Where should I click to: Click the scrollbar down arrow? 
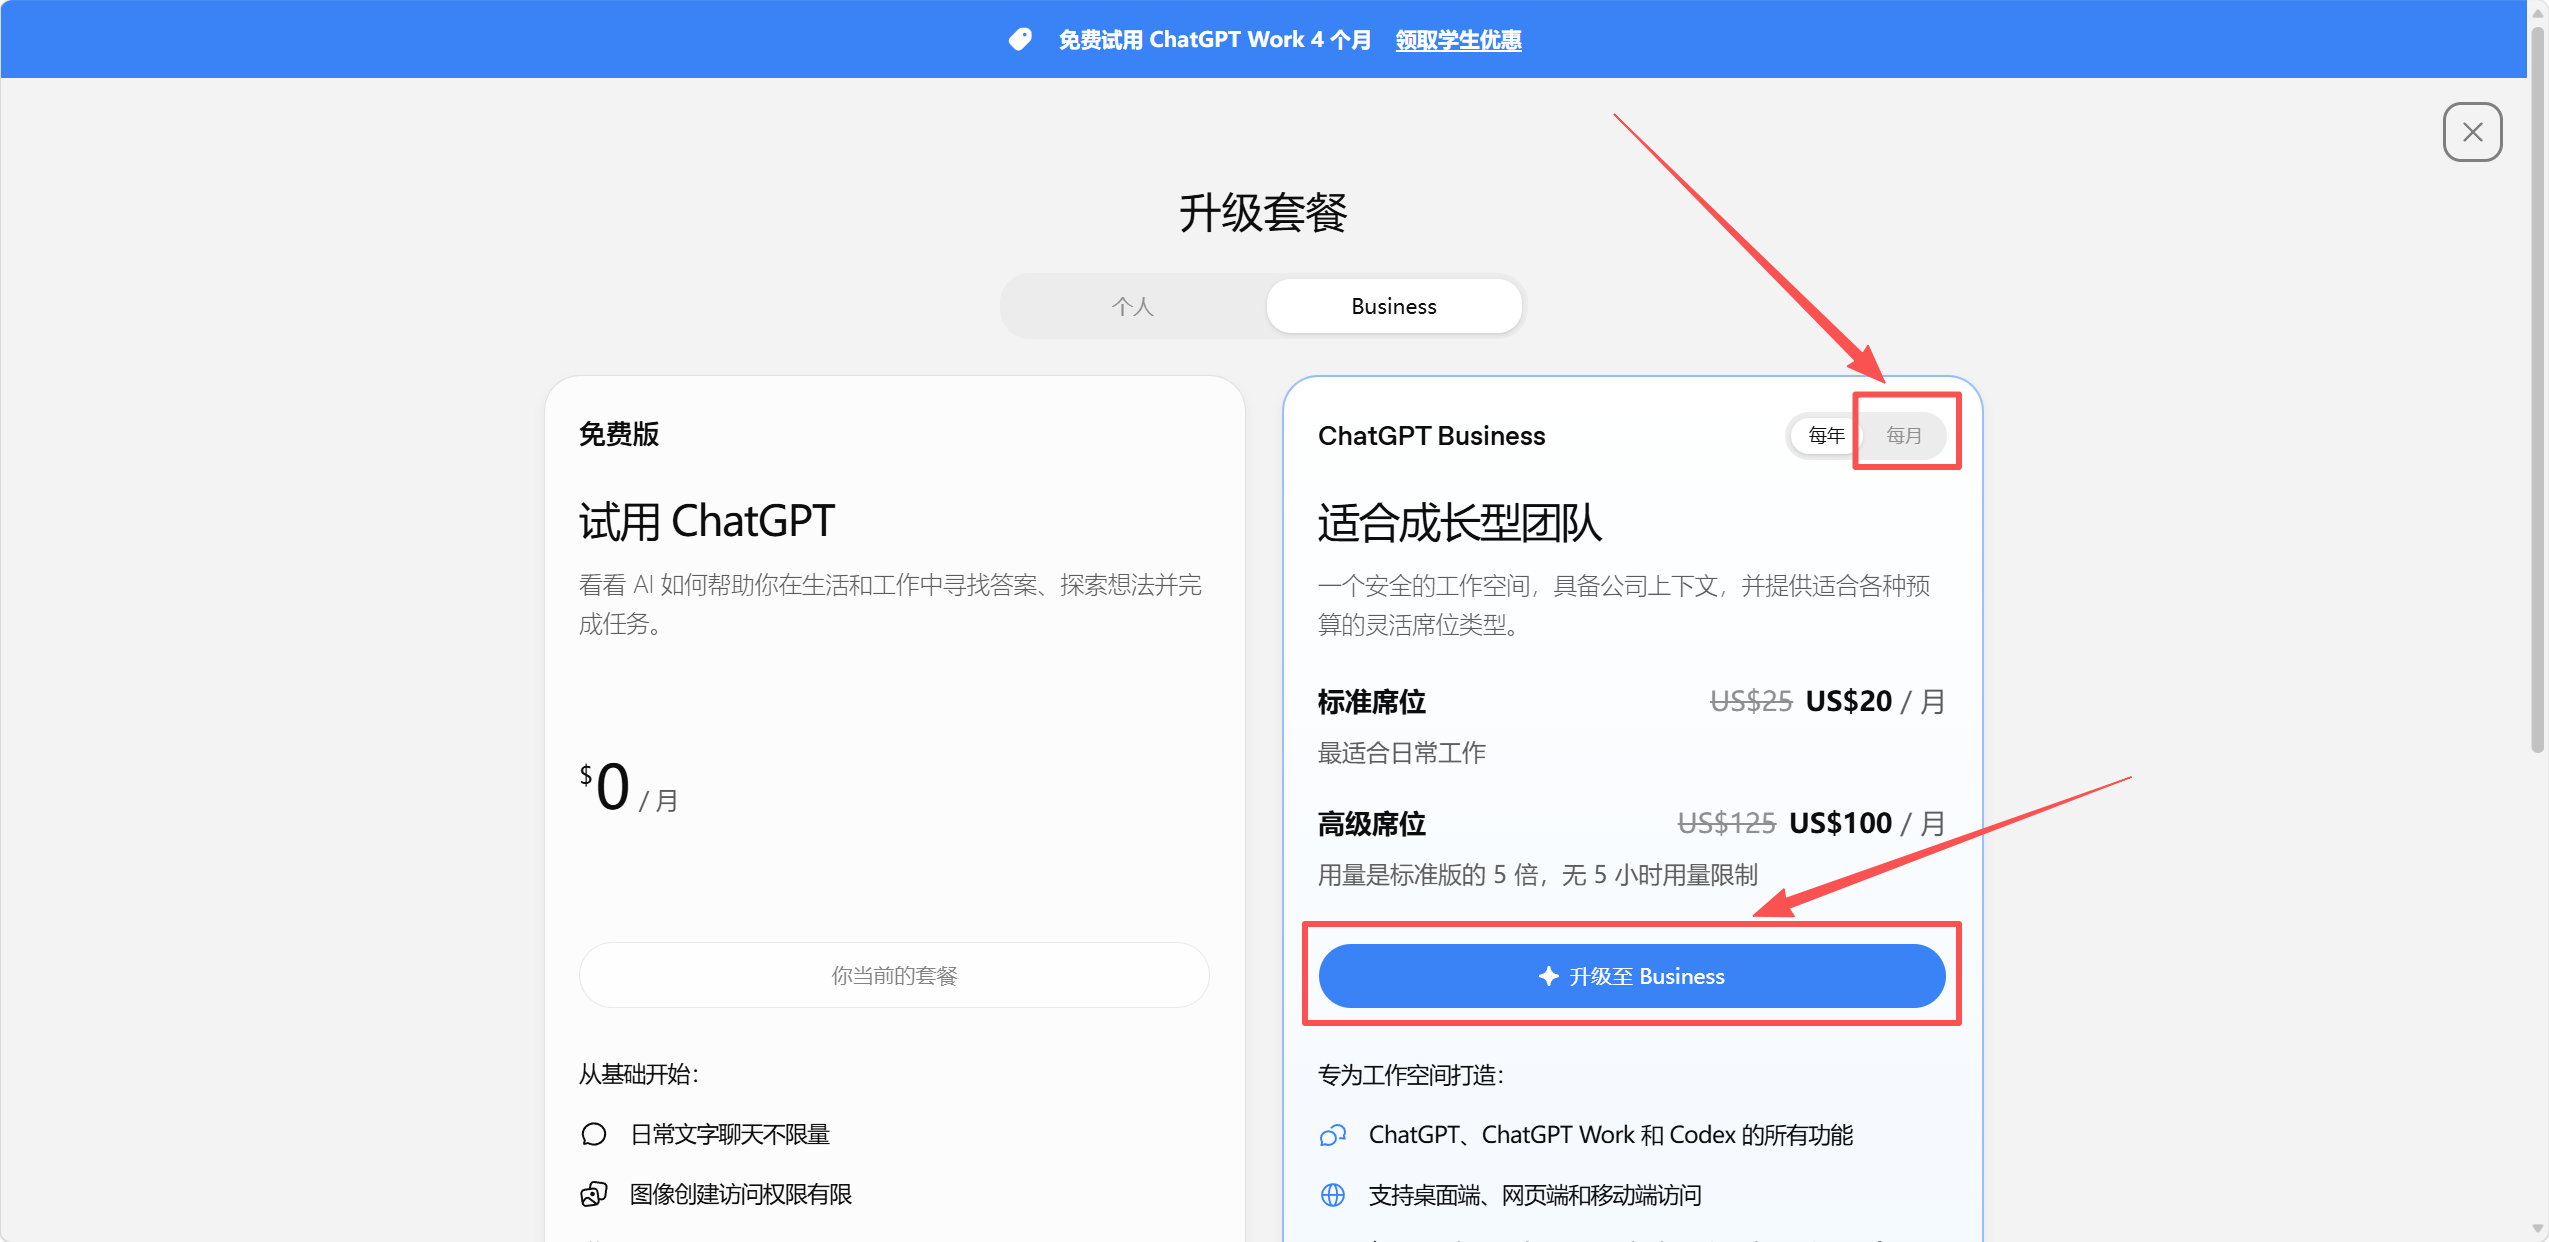[2537, 1229]
